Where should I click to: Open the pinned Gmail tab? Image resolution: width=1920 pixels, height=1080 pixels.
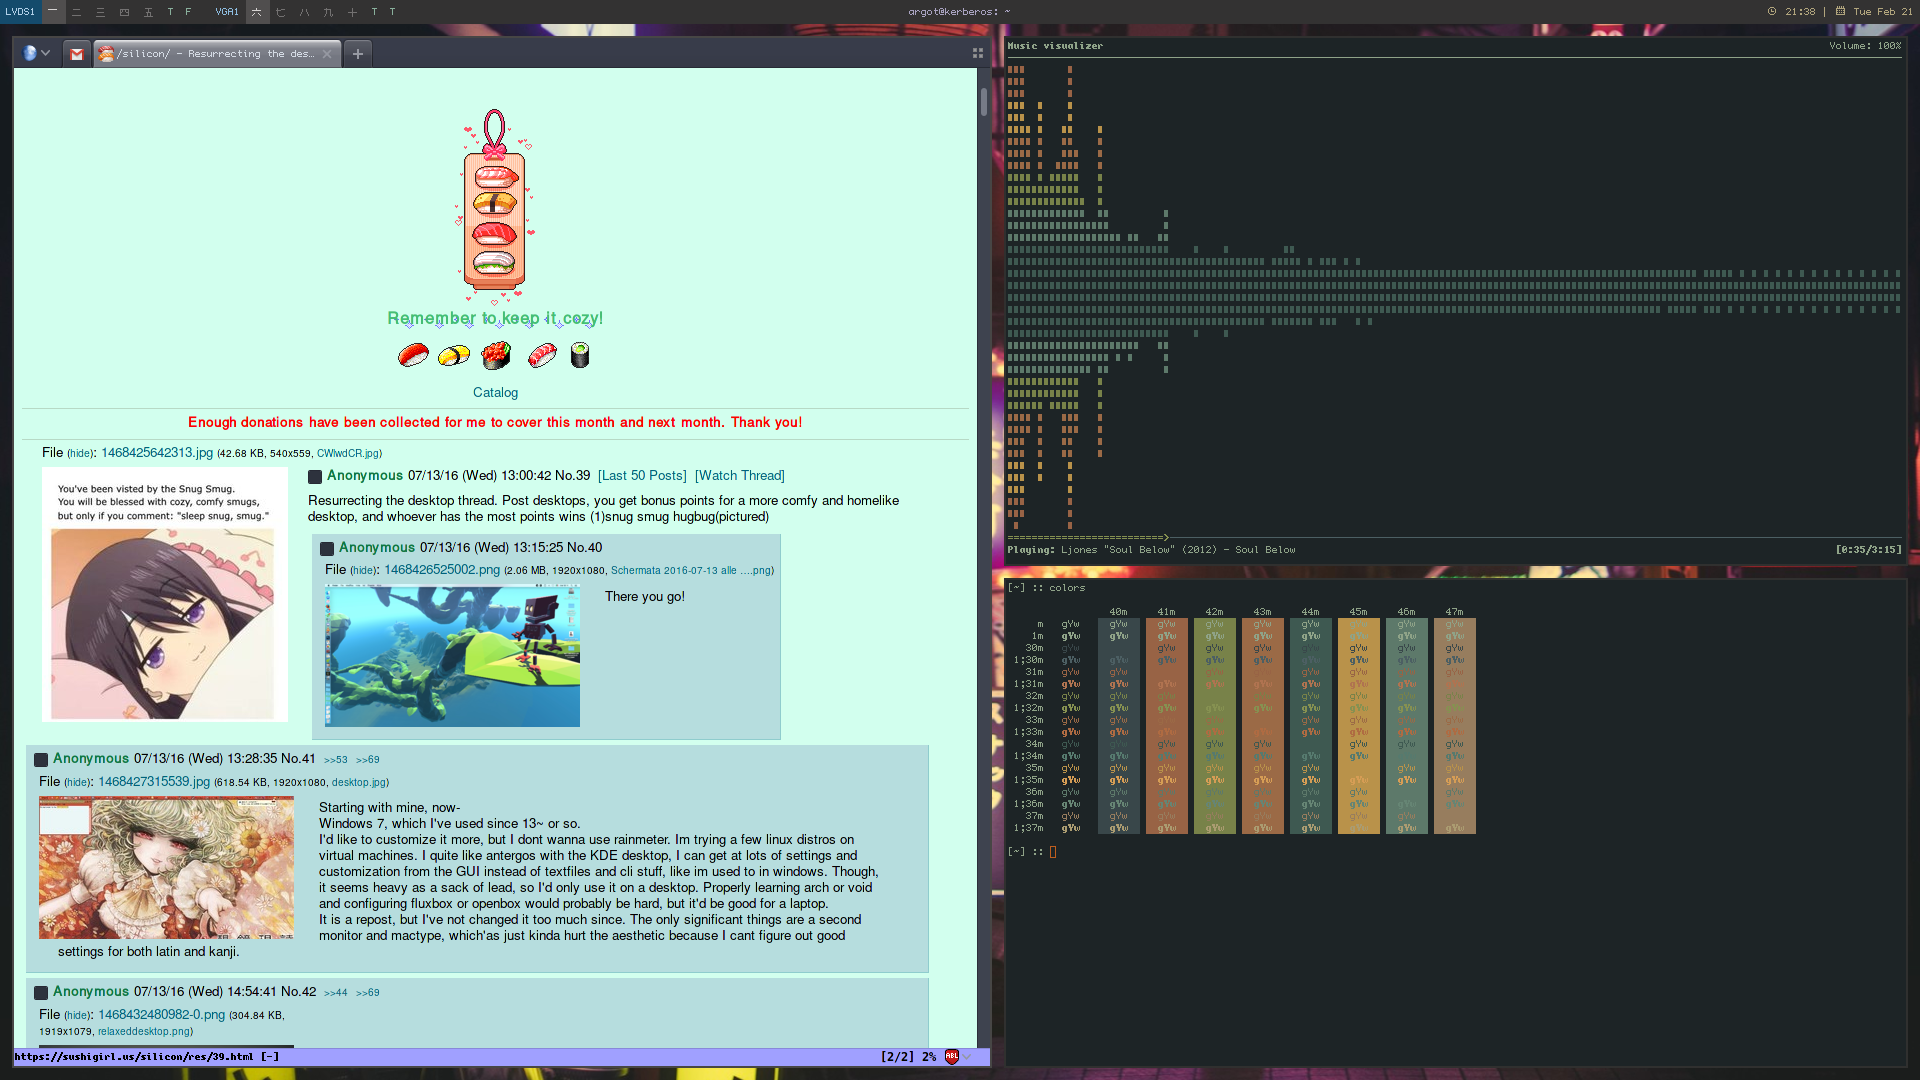[76, 54]
